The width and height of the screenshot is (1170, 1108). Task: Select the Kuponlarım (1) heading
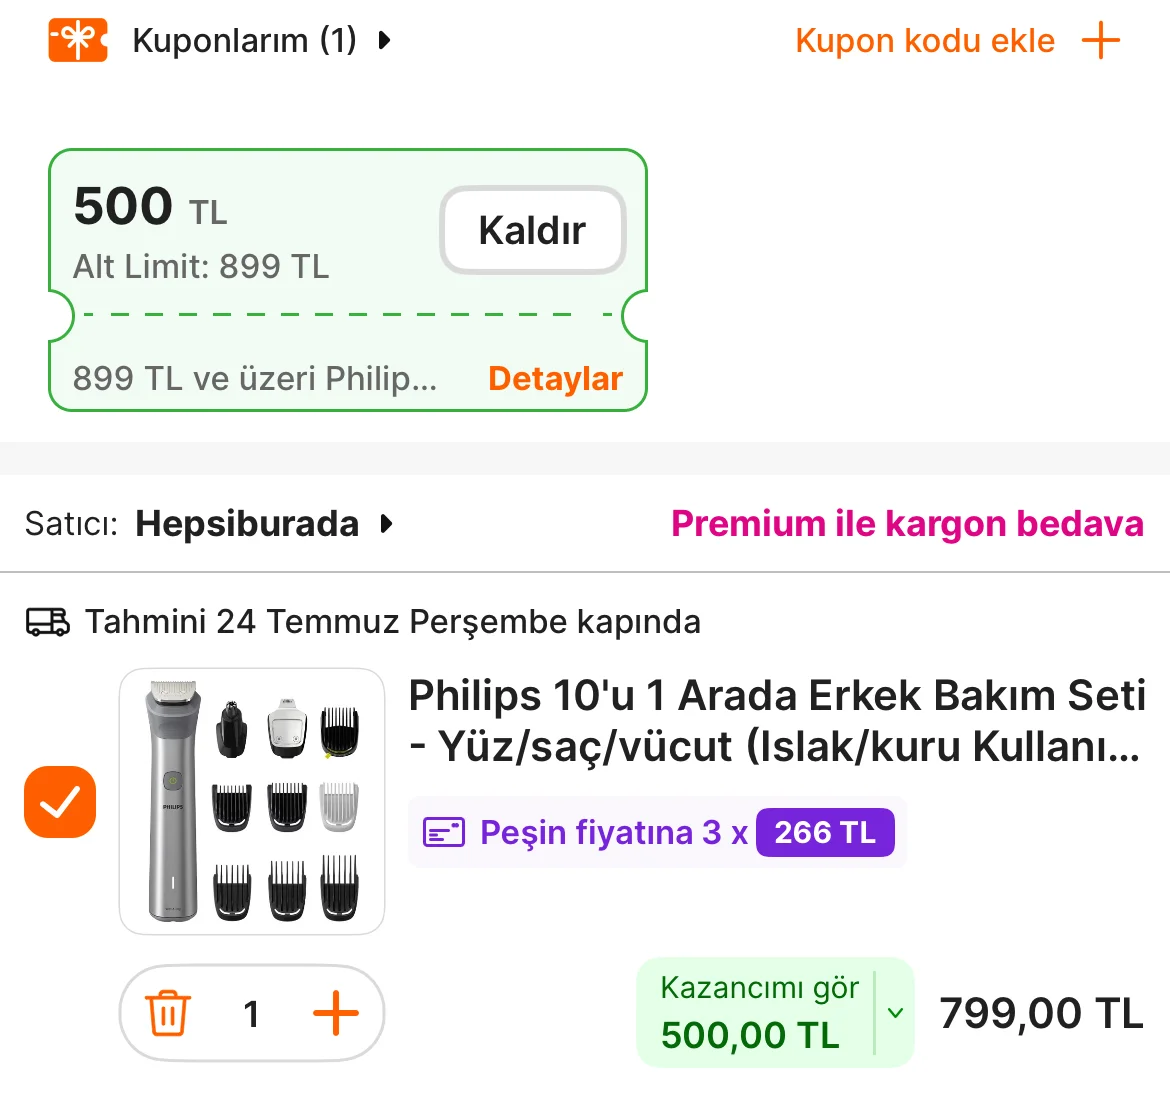(x=244, y=41)
